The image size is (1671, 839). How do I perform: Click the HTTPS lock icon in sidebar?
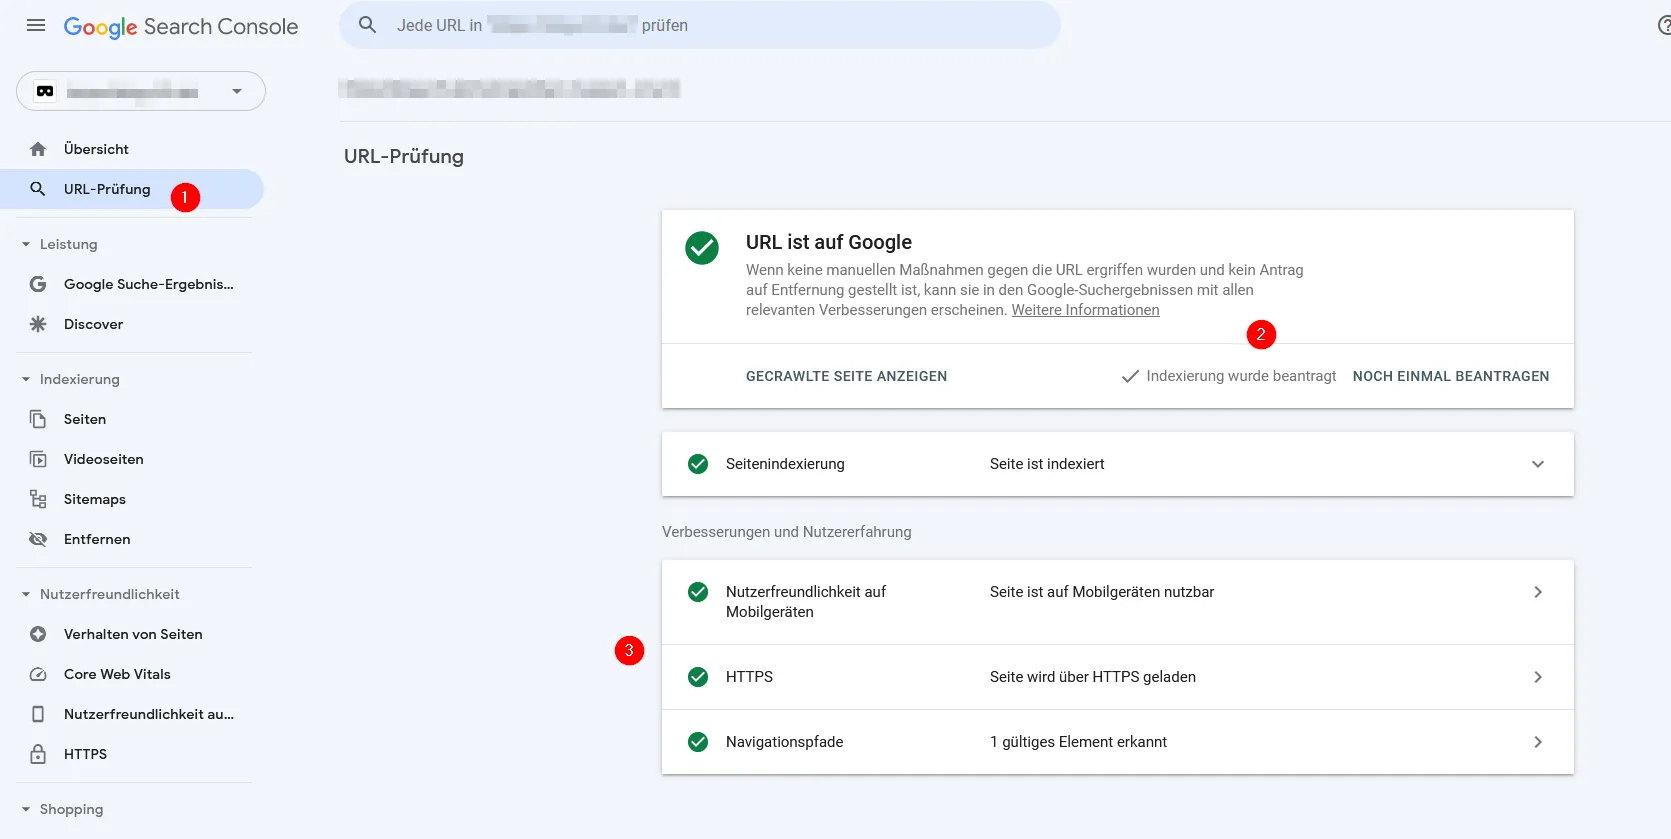tap(38, 754)
